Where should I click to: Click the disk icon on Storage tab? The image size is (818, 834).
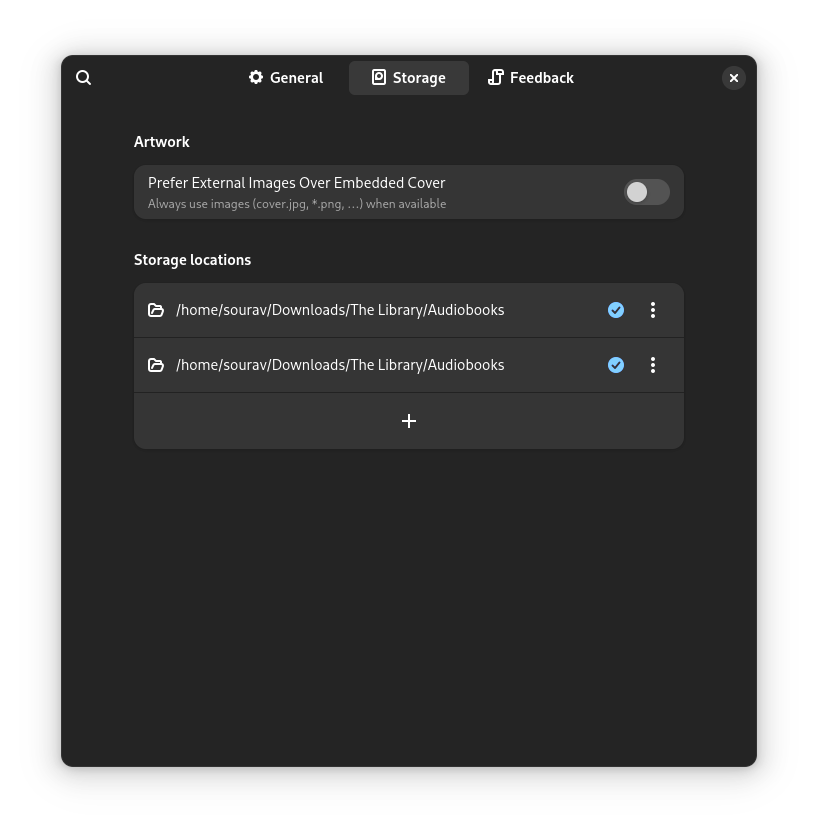(x=379, y=77)
